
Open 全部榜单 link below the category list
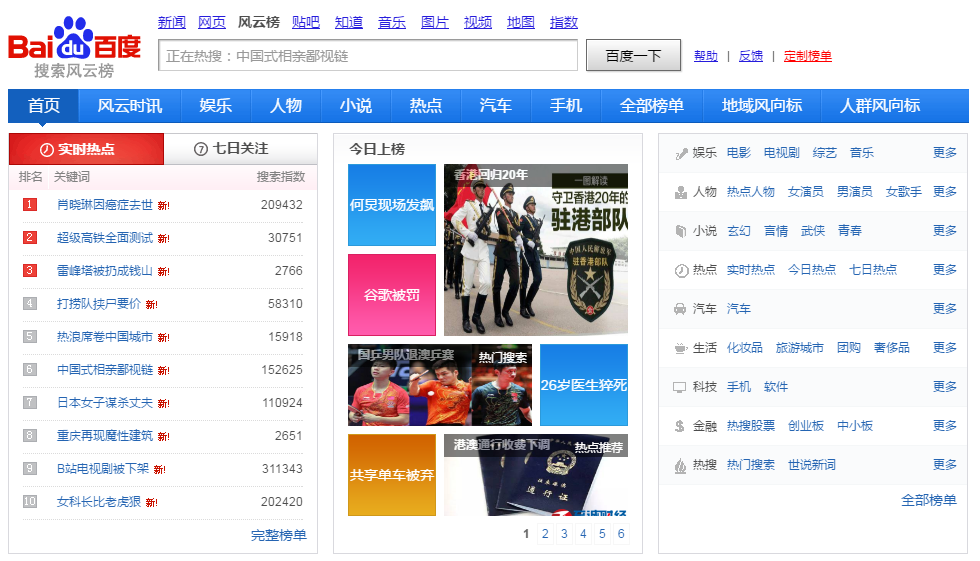(928, 500)
